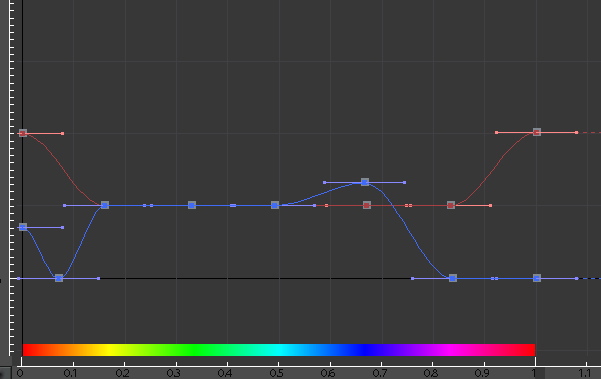Screen dimensions: 601x379
Task: Select the red keyframe at 1.0 on top
Action: (537, 132)
